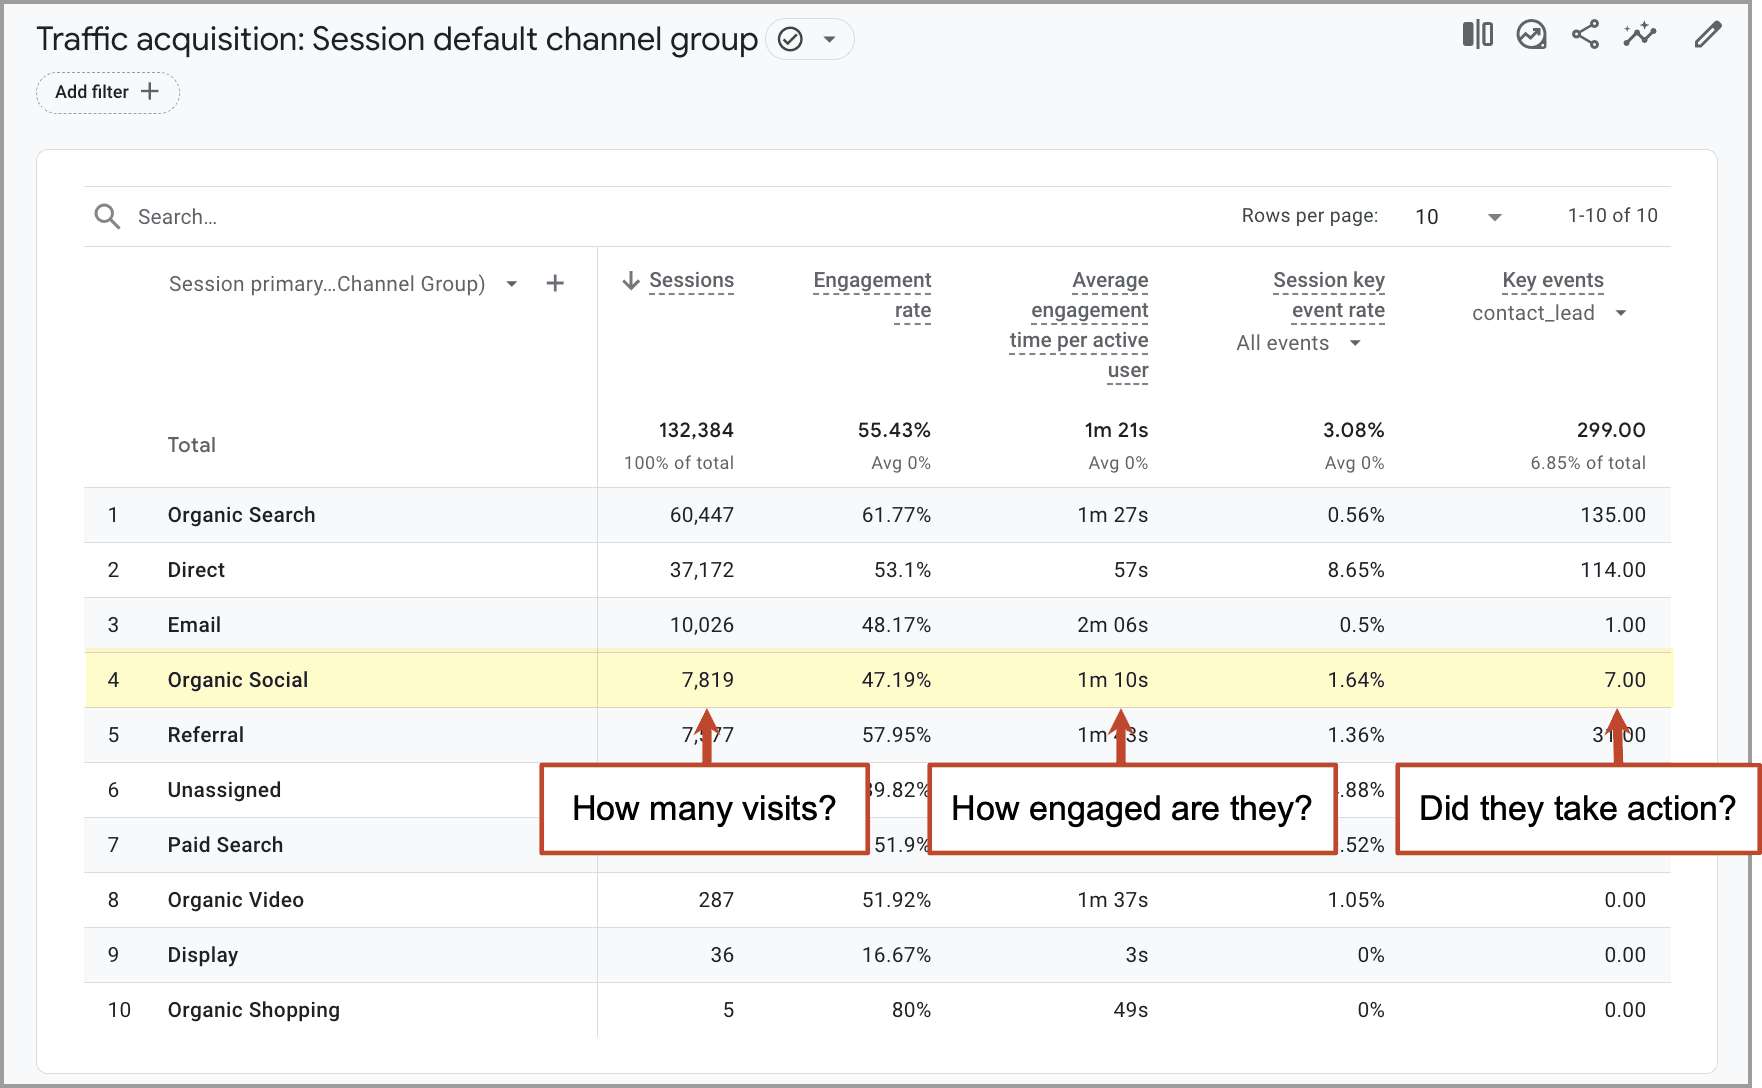Sort by Engagement rate column header
This screenshot has height=1088, width=1762.
(x=872, y=295)
